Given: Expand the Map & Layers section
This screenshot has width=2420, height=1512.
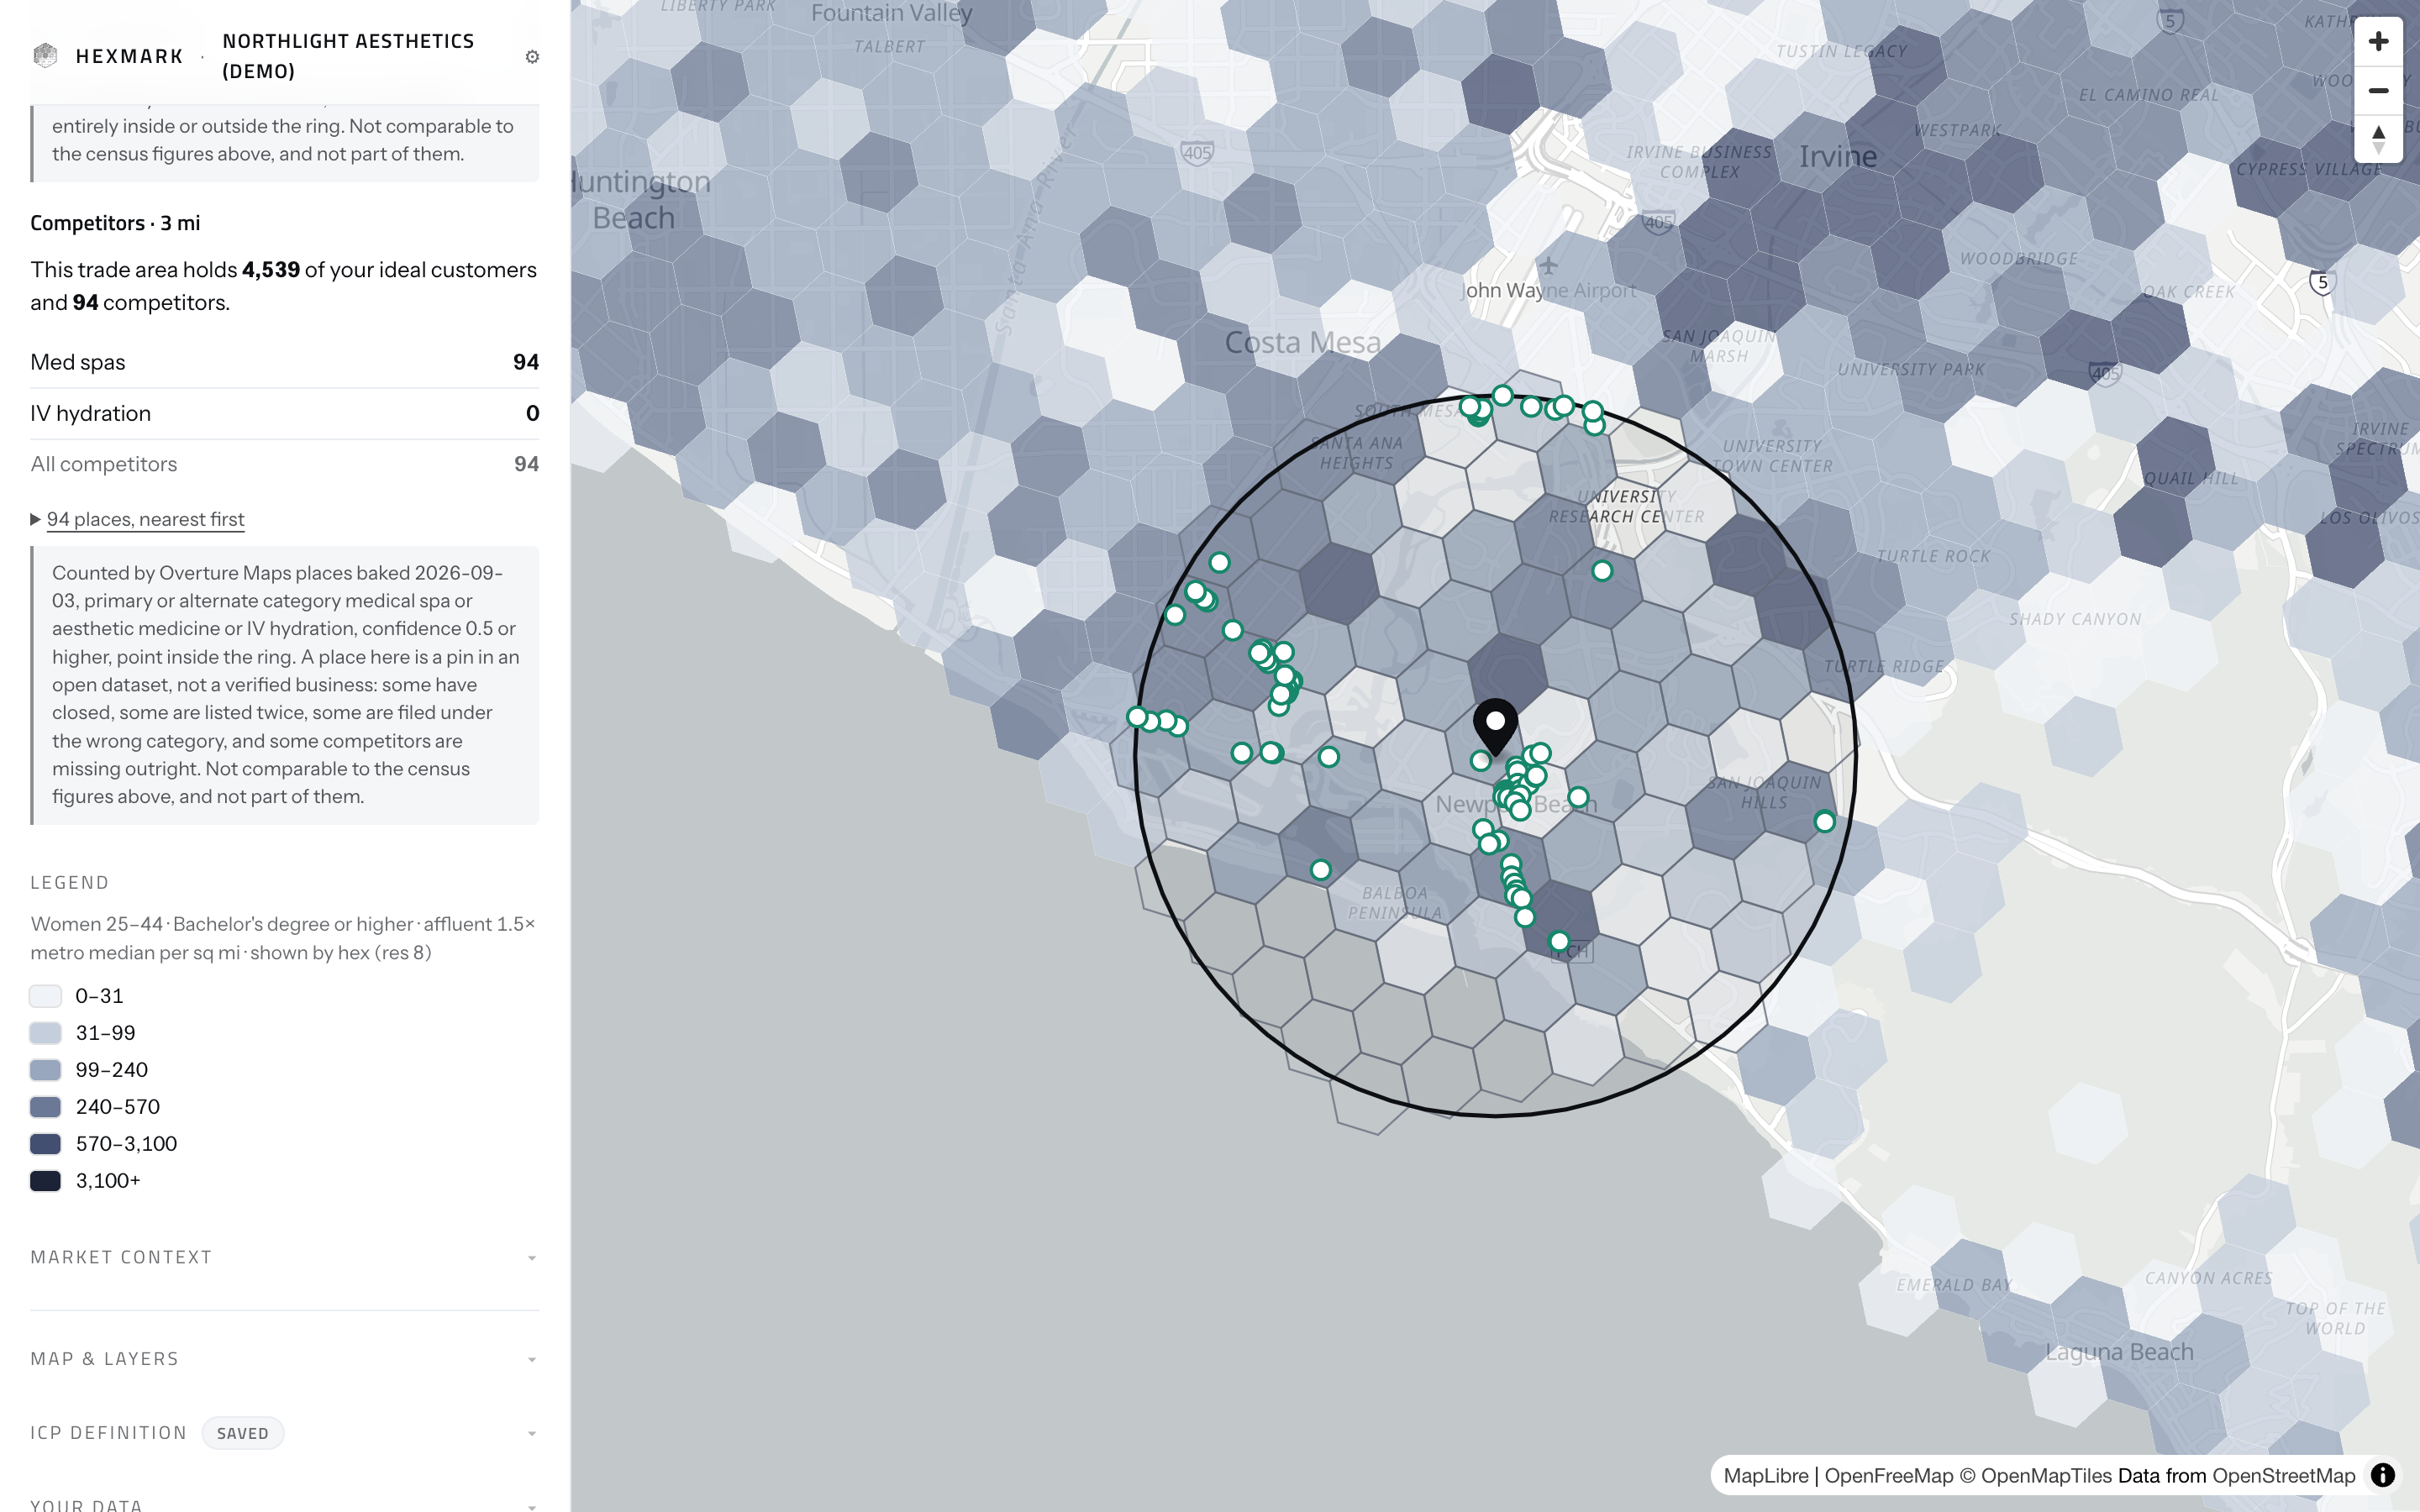Looking at the screenshot, I should pyautogui.click(x=285, y=1359).
